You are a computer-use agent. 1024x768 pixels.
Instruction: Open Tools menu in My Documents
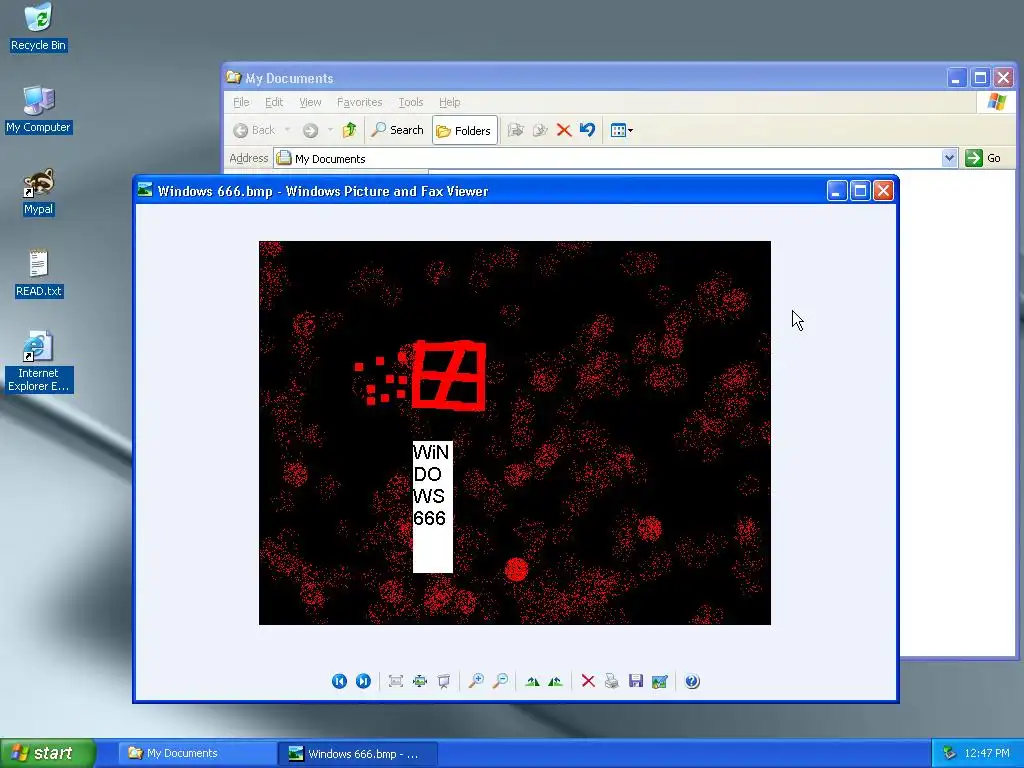[411, 102]
